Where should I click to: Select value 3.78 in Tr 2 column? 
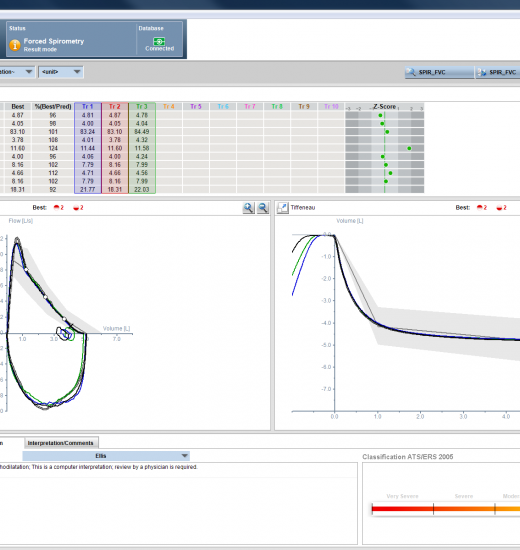(x=115, y=140)
